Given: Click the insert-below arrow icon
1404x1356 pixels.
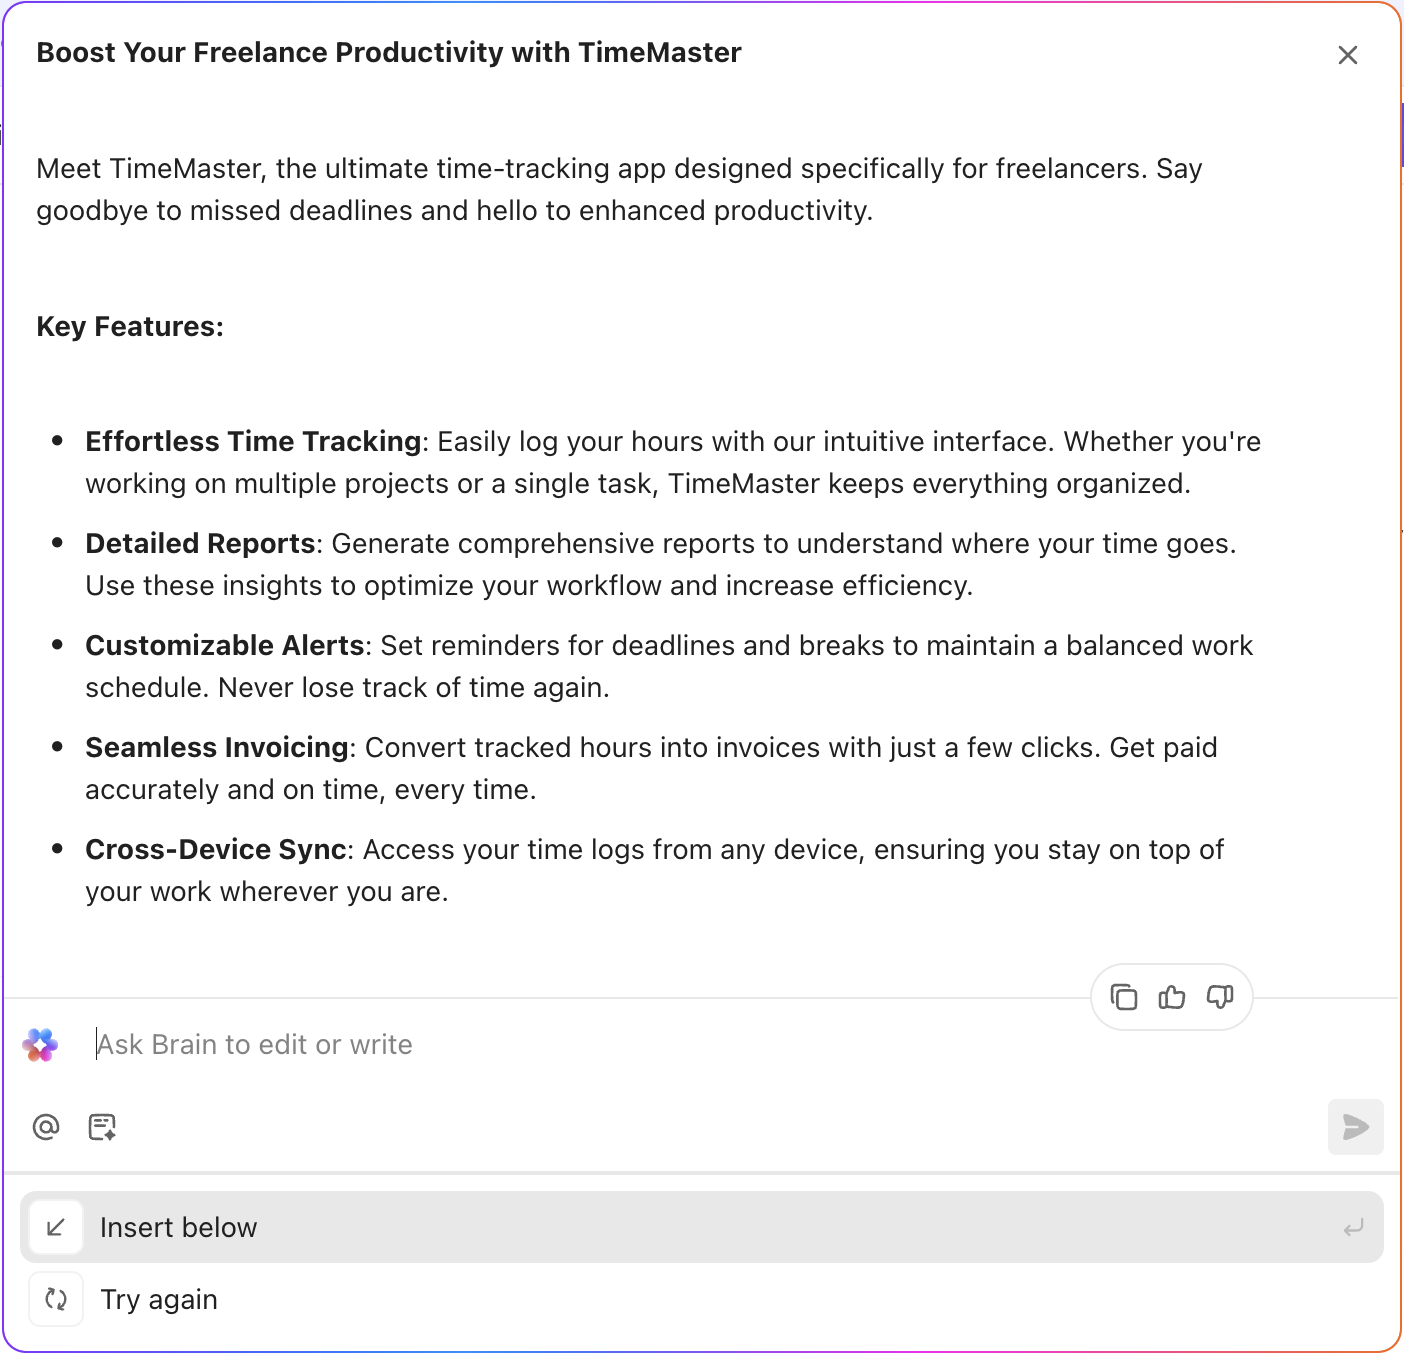Looking at the screenshot, I should point(56,1227).
